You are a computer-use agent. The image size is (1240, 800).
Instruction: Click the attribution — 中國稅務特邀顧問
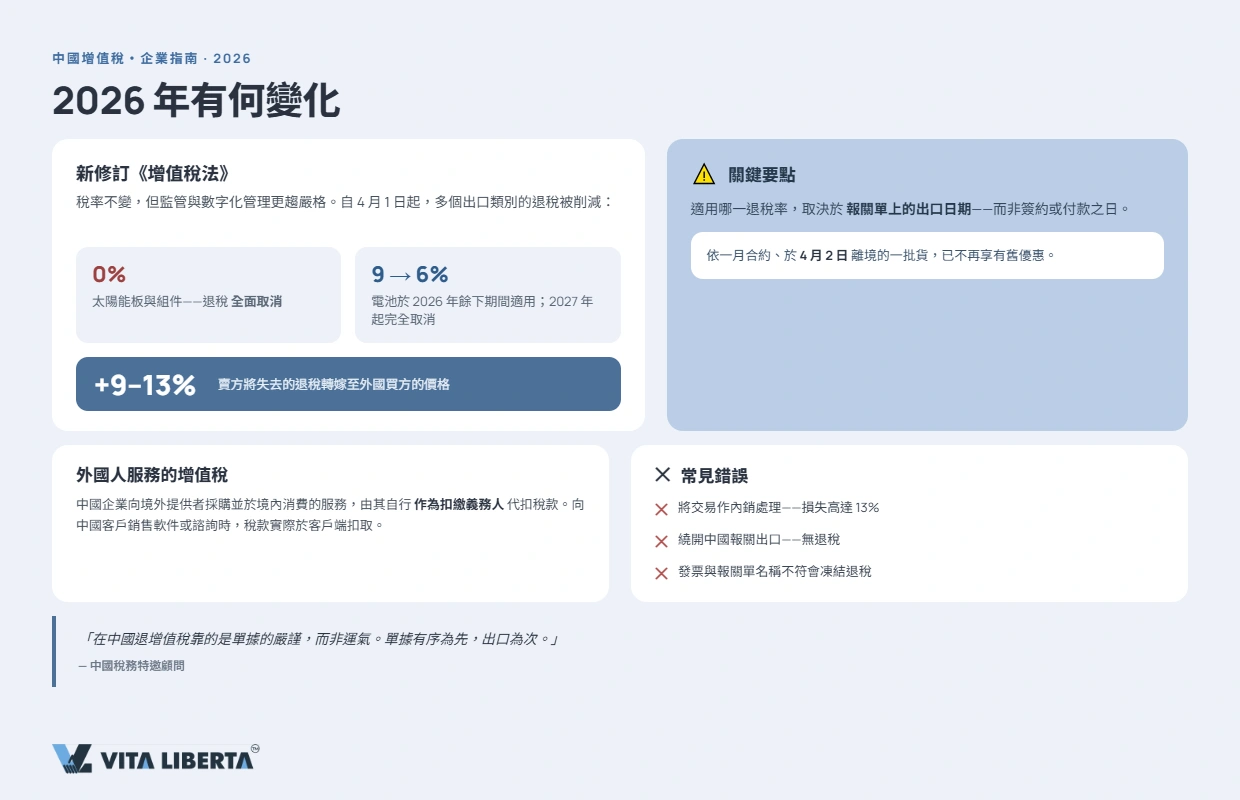(131, 665)
